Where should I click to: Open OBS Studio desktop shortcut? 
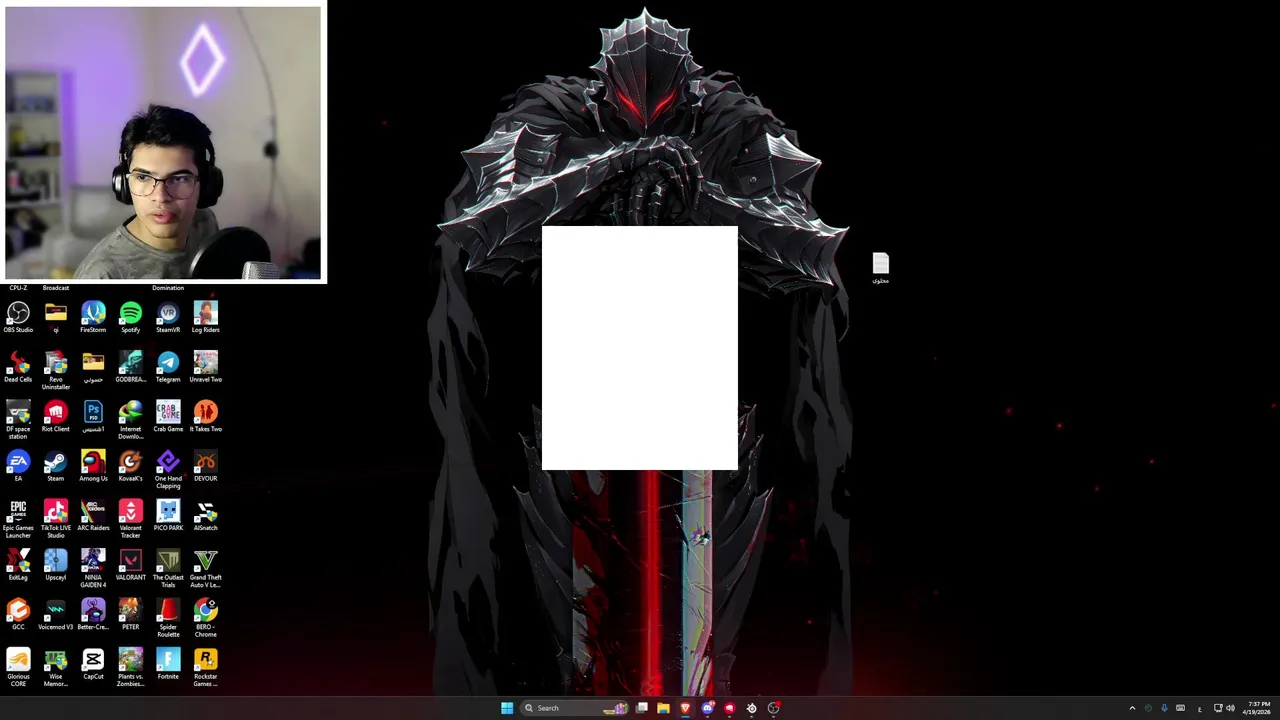(18, 318)
